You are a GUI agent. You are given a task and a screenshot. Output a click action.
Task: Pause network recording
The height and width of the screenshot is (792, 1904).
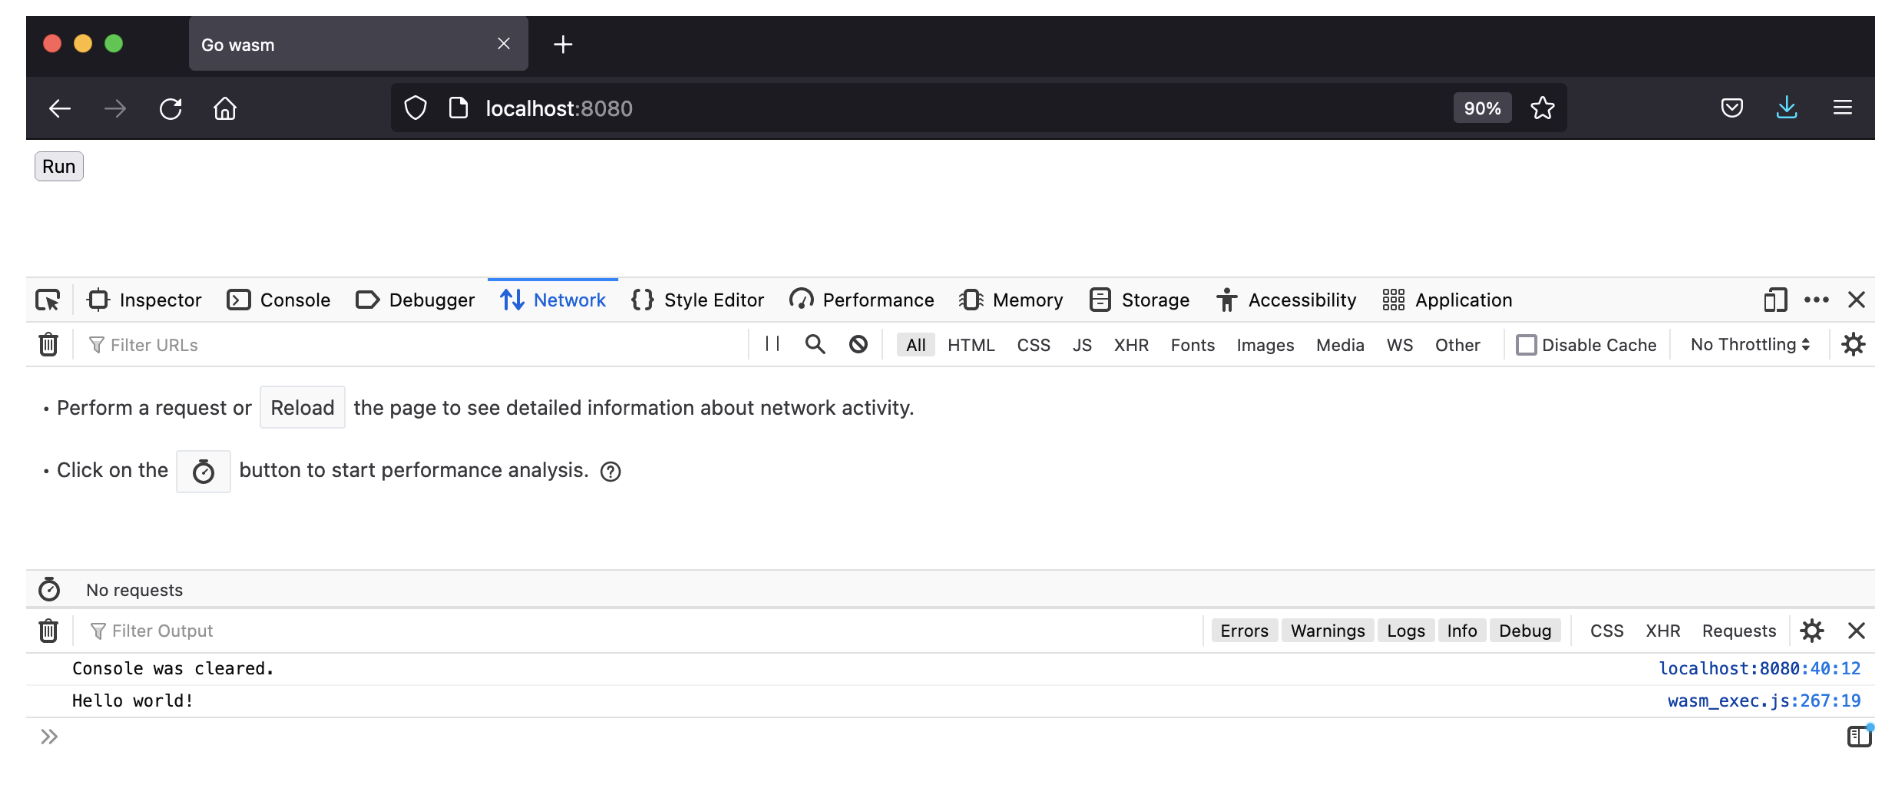click(772, 344)
